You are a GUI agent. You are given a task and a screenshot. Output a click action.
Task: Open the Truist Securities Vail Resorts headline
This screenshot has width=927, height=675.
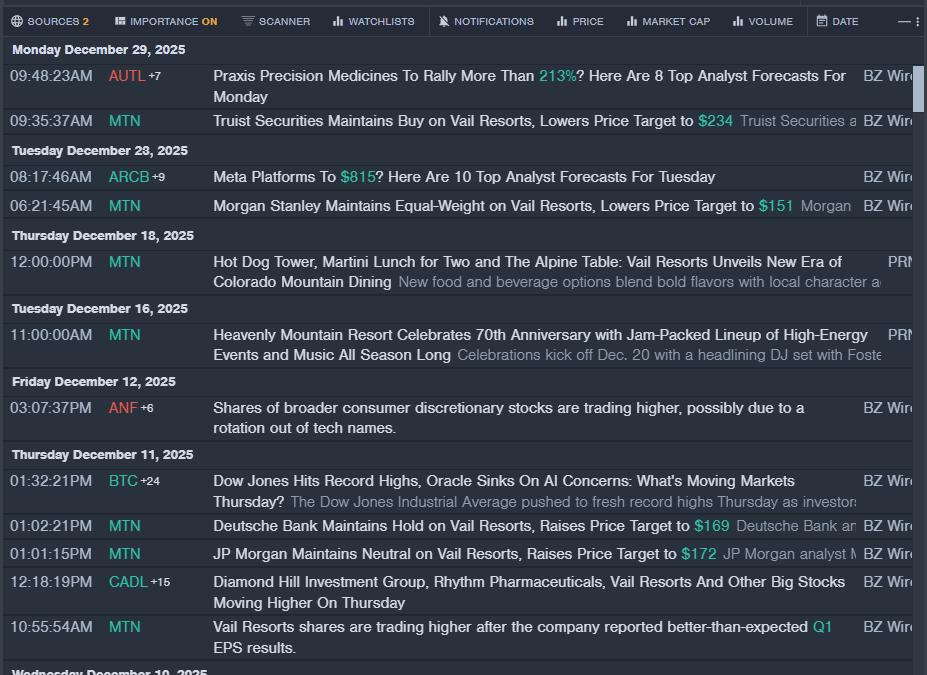pyautogui.click(x=452, y=121)
